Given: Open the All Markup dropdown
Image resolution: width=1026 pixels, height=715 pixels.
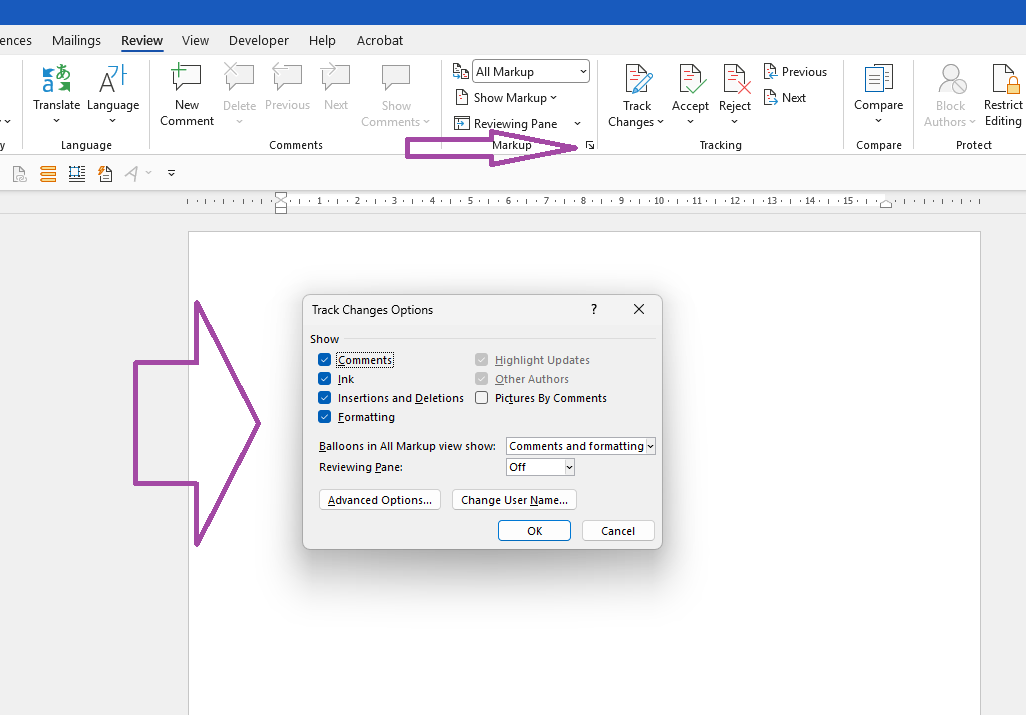Looking at the screenshot, I should pos(531,72).
